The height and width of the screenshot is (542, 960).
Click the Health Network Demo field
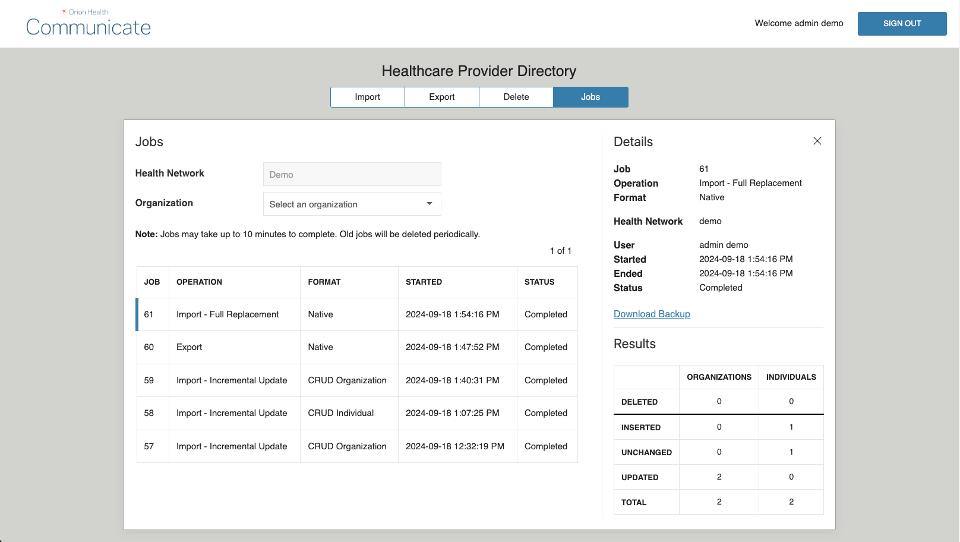tap(351, 174)
